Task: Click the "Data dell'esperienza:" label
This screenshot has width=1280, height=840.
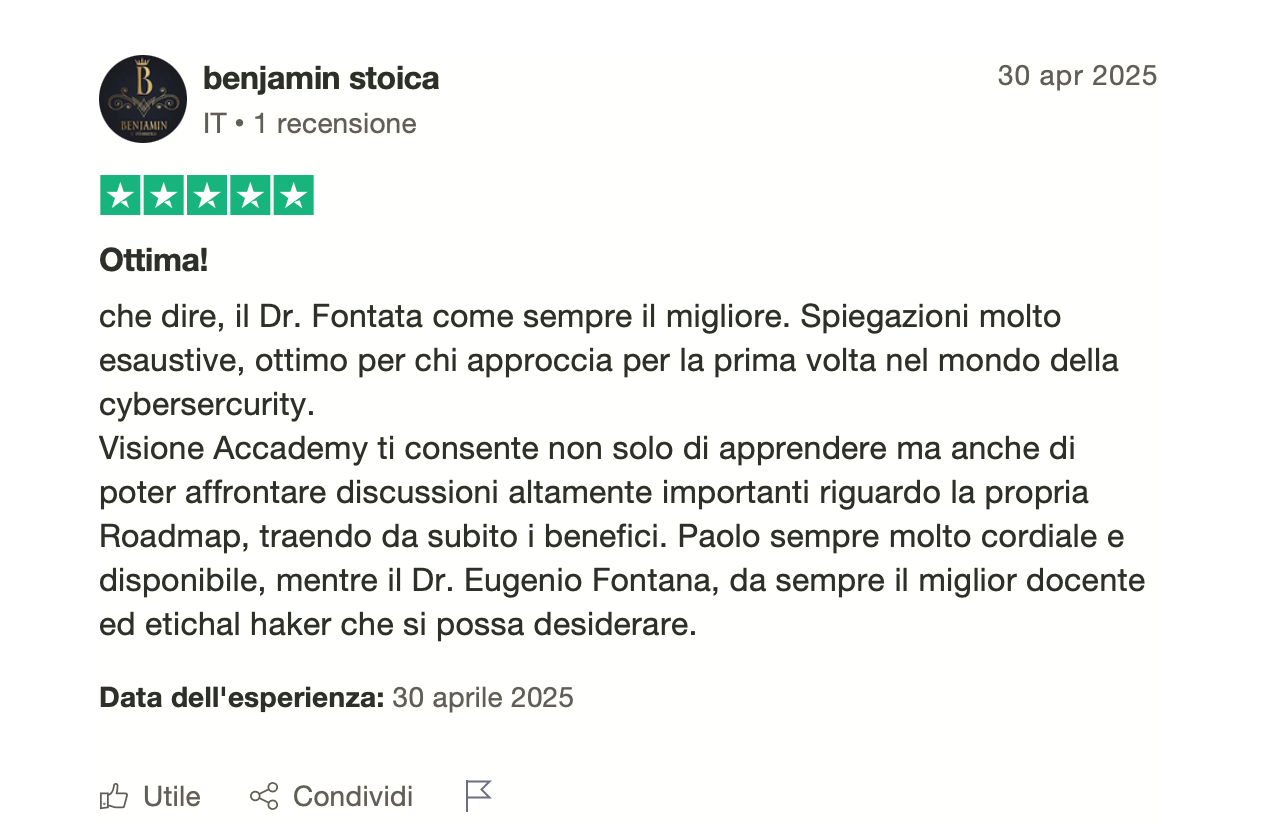Action: (241, 697)
